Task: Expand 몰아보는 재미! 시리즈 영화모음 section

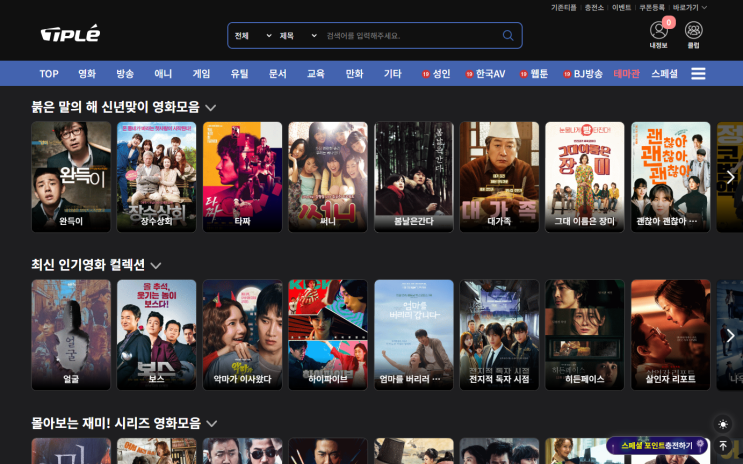Action: point(212,423)
